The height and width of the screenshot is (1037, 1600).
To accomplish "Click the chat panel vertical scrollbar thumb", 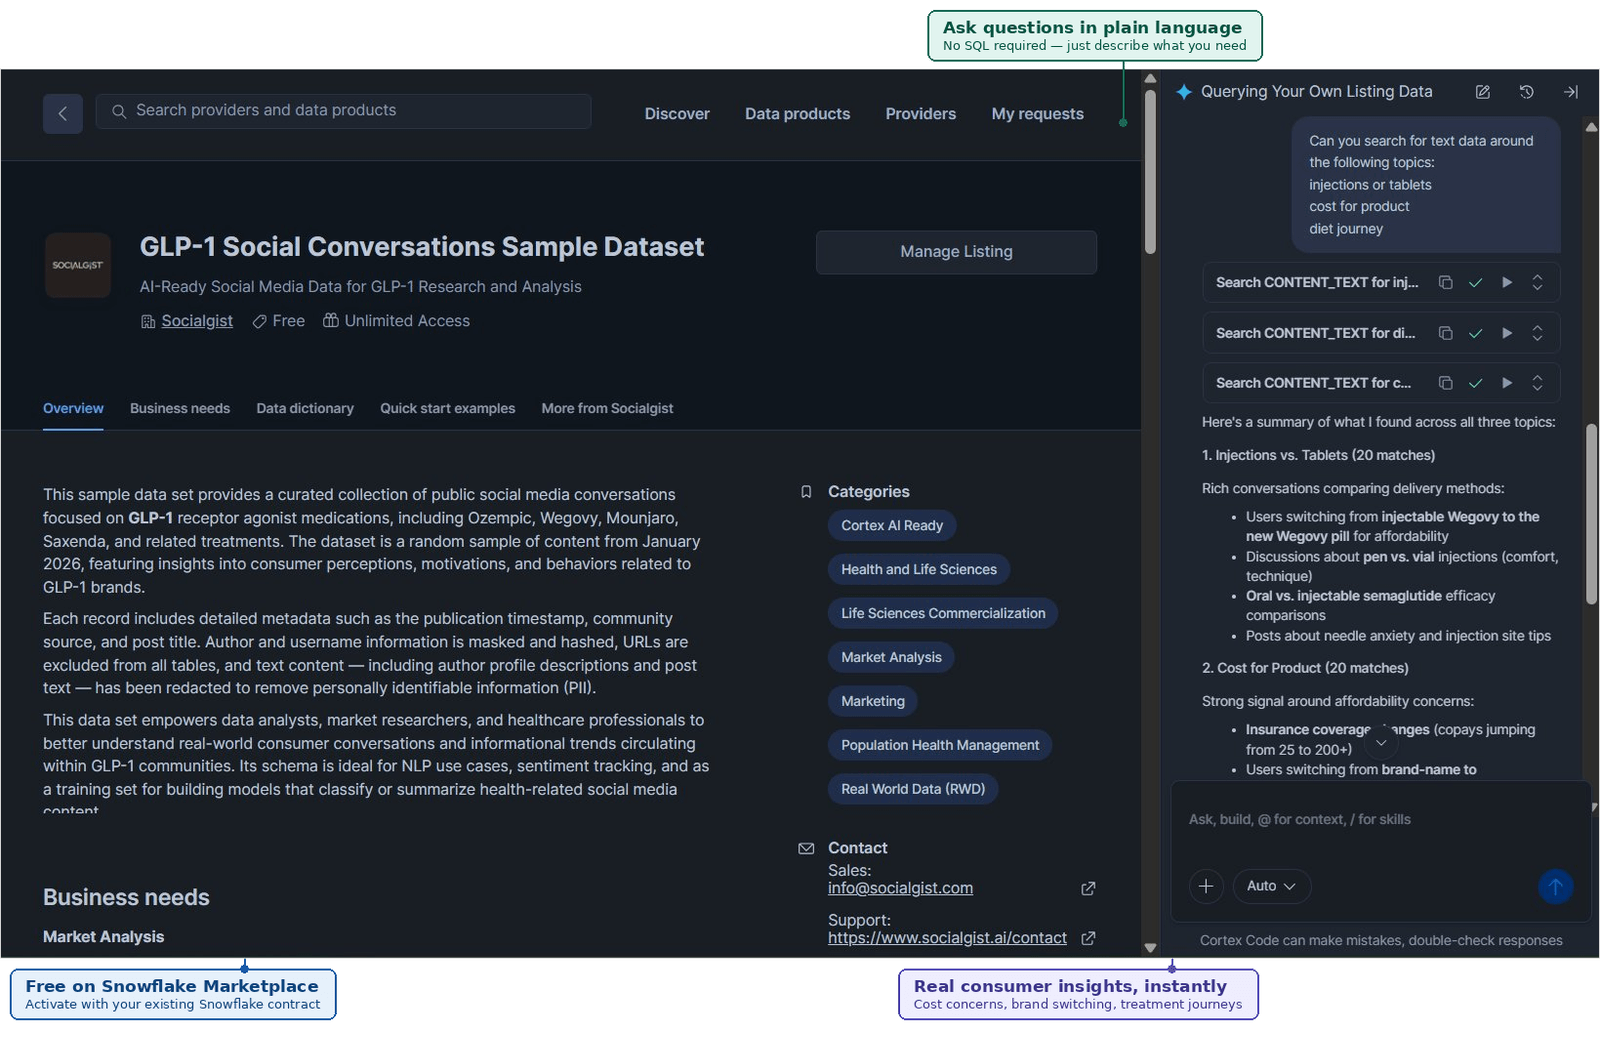I will tap(1591, 515).
